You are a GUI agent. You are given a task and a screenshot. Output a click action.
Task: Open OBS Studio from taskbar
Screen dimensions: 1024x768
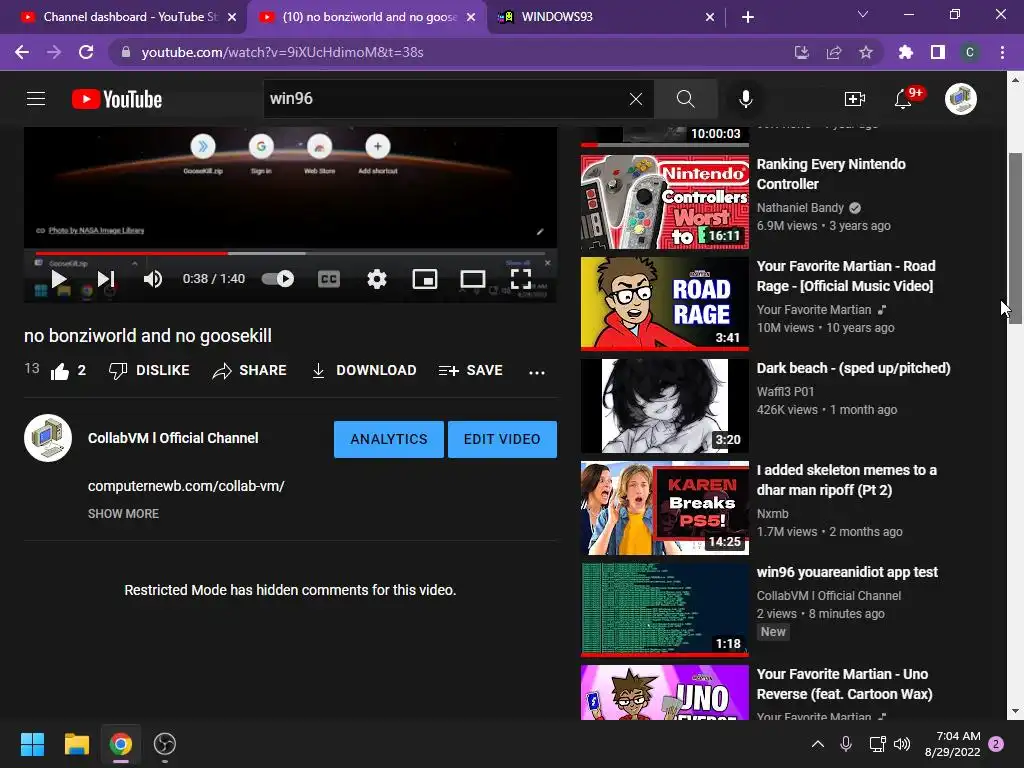point(165,744)
